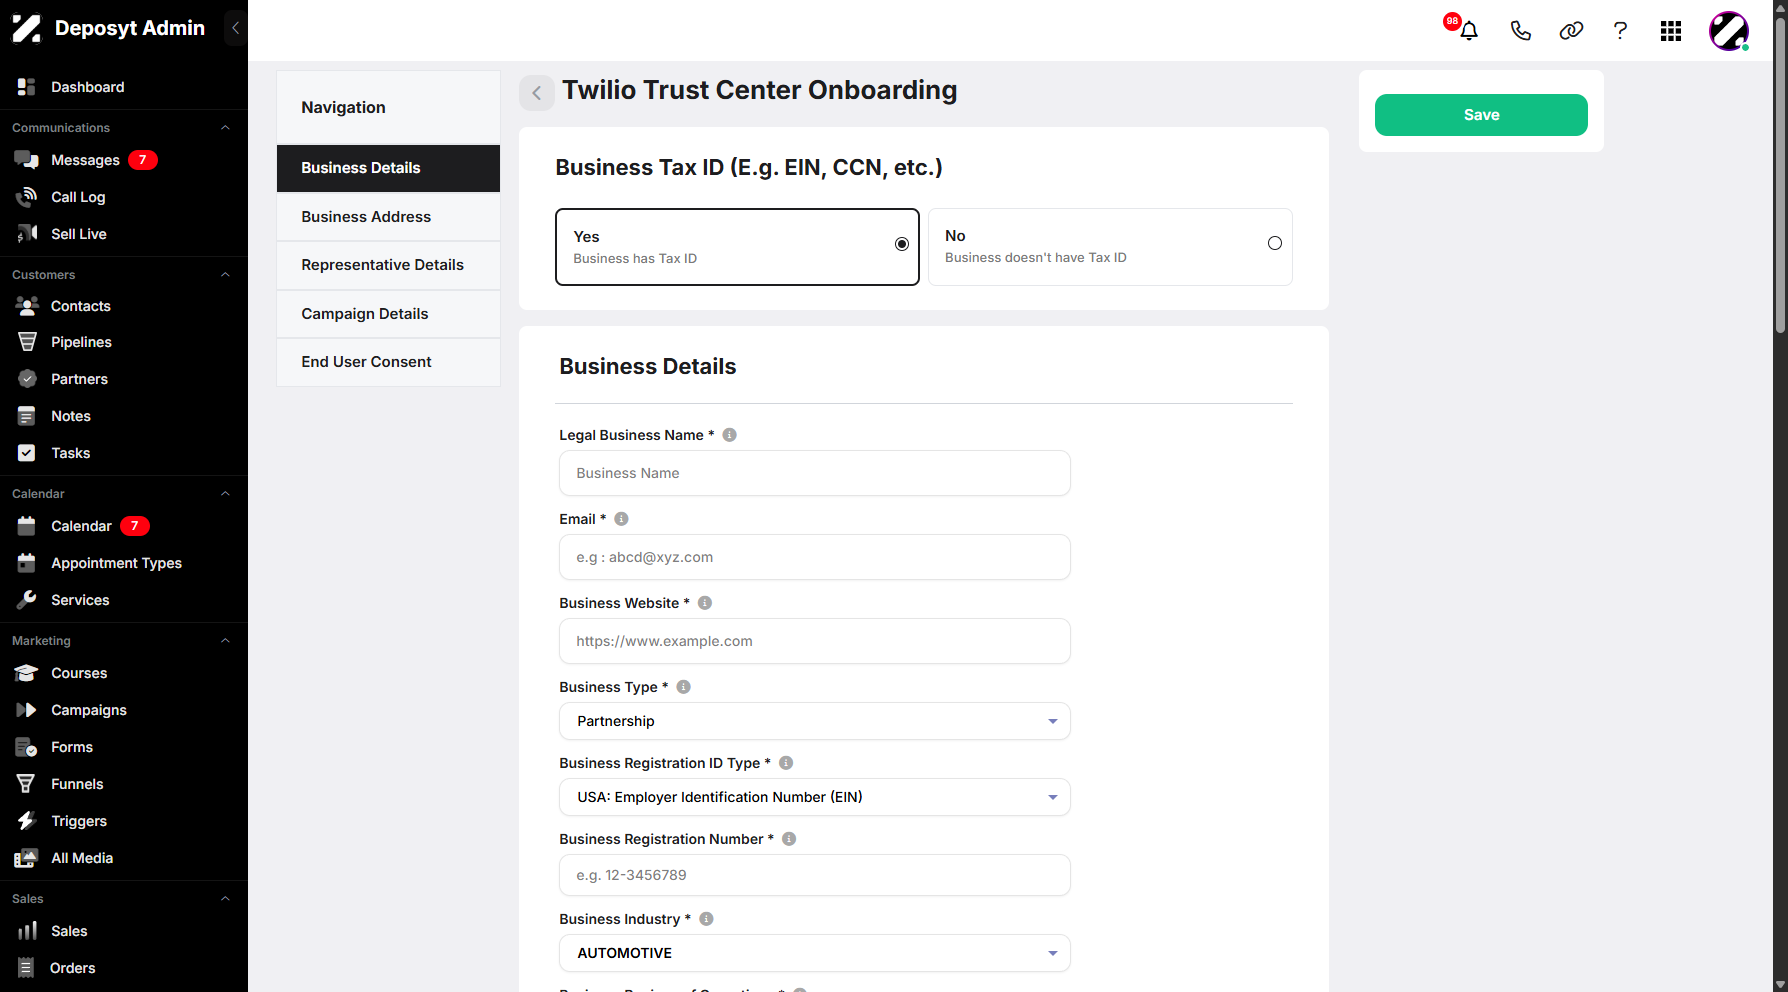Open the apps grid icon
Screen dimensions: 1788x992
pos(1671,31)
